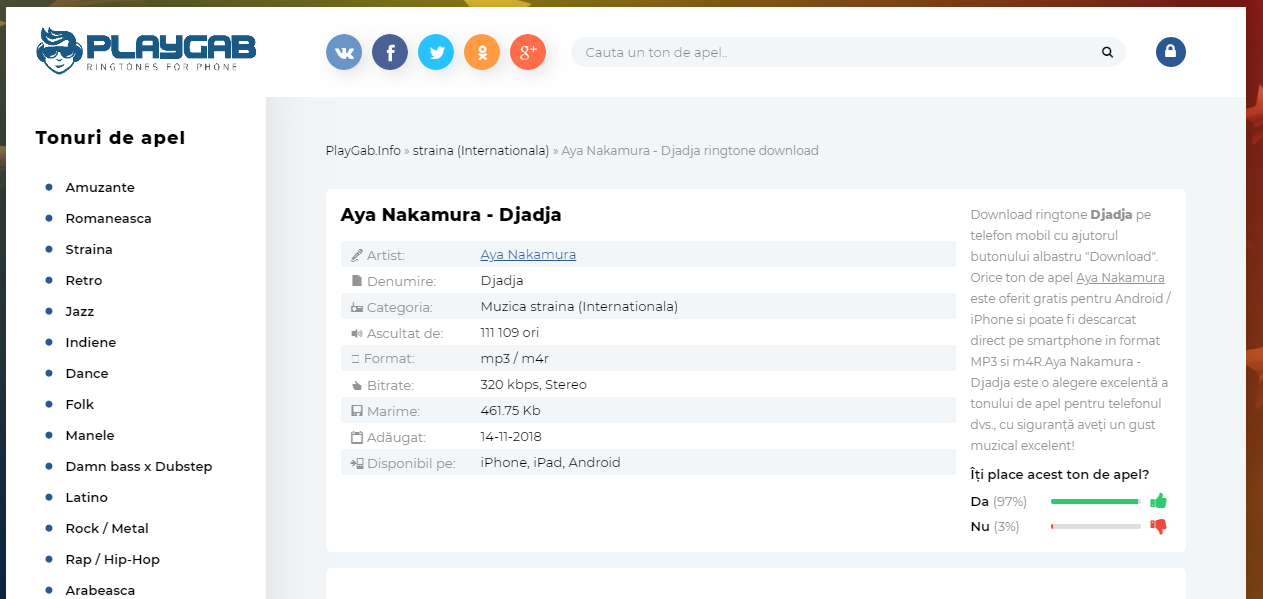This screenshot has width=1263, height=599.
Task: Click the '14-11-2018' date value
Action: 513,437
